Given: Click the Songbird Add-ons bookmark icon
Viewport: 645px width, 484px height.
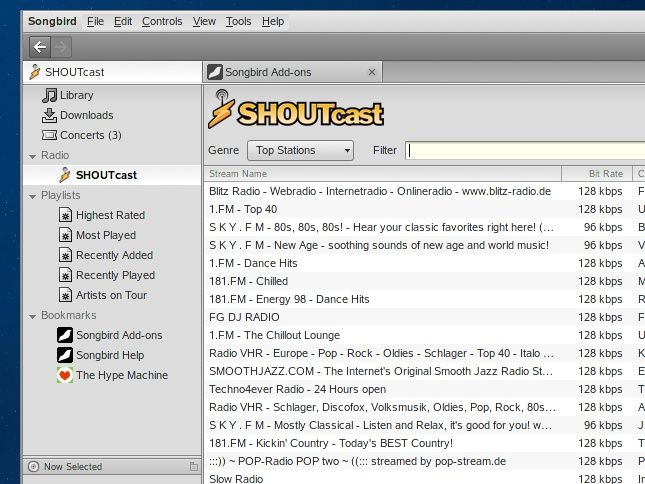Looking at the screenshot, I should (65, 335).
